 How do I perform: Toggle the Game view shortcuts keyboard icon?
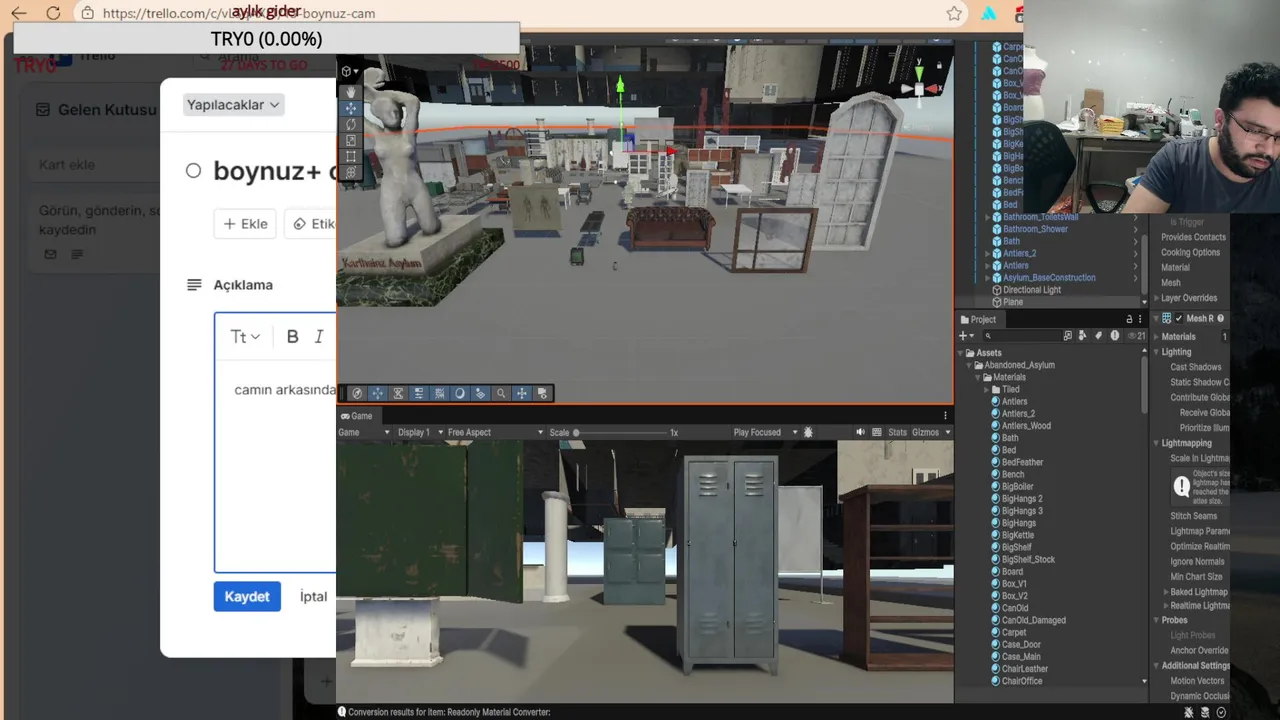[x=877, y=432]
